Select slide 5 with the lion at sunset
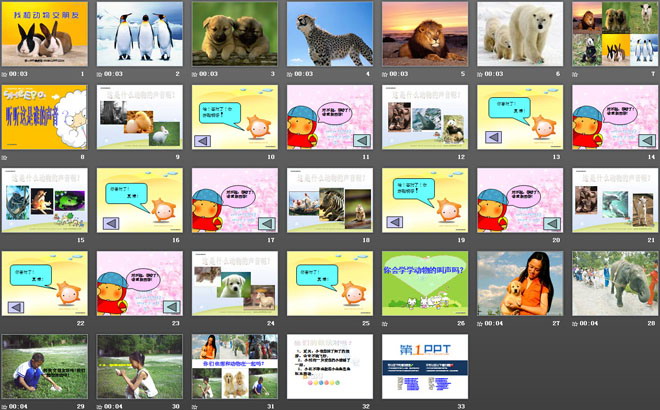Image resolution: width=660 pixels, height=410 pixels. [425, 34]
